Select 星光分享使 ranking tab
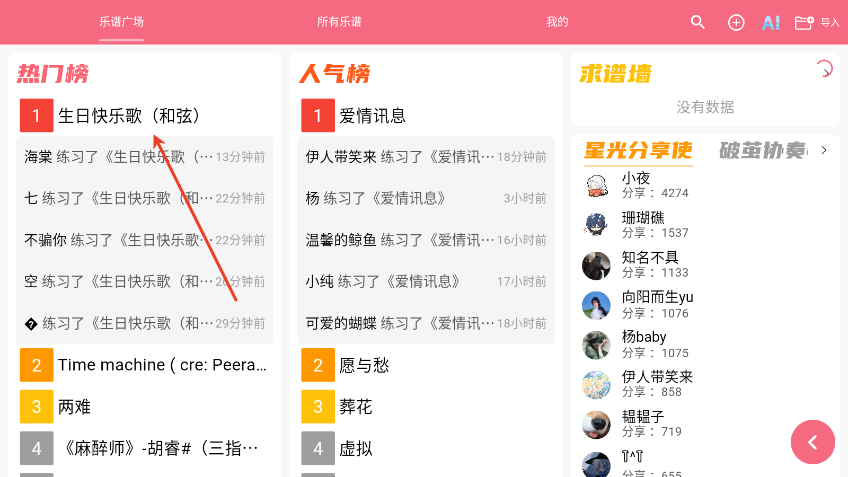The height and width of the screenshot is (477, 848). coord(638,150)
